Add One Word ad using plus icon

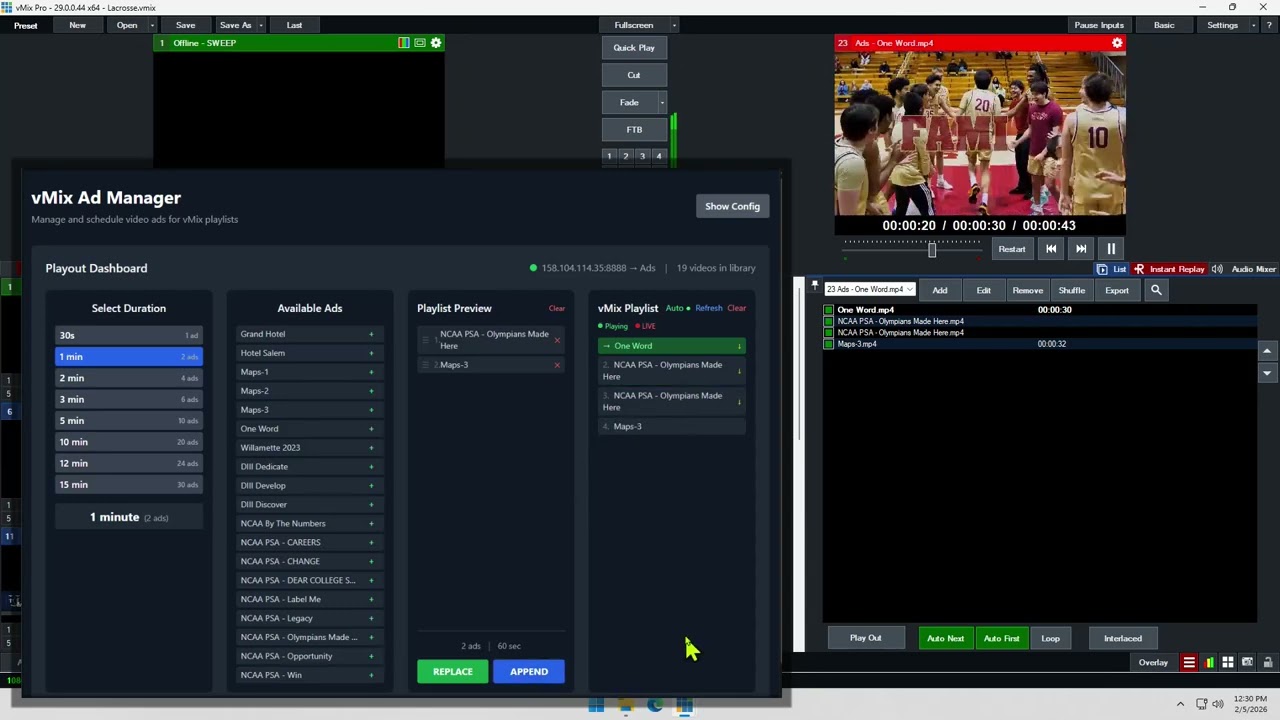371,429
